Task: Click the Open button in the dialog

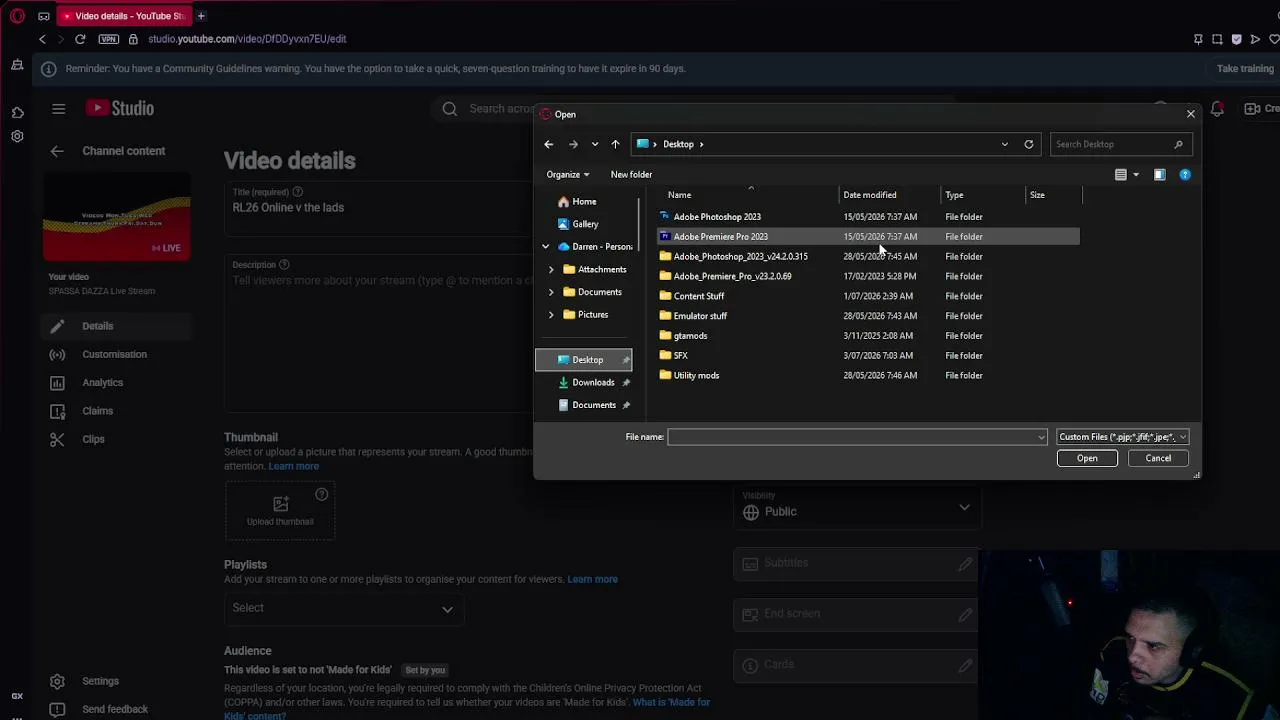Action: click(1087, 458)
